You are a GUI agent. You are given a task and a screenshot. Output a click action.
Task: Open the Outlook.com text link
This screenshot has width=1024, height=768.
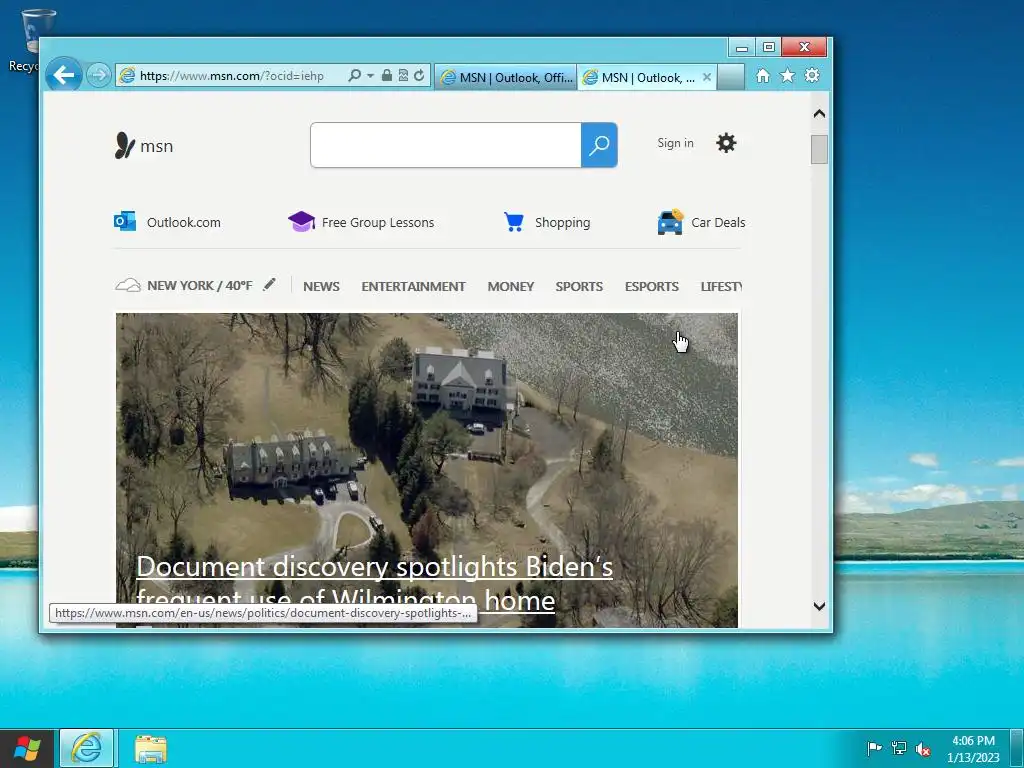tap(184, 223)
